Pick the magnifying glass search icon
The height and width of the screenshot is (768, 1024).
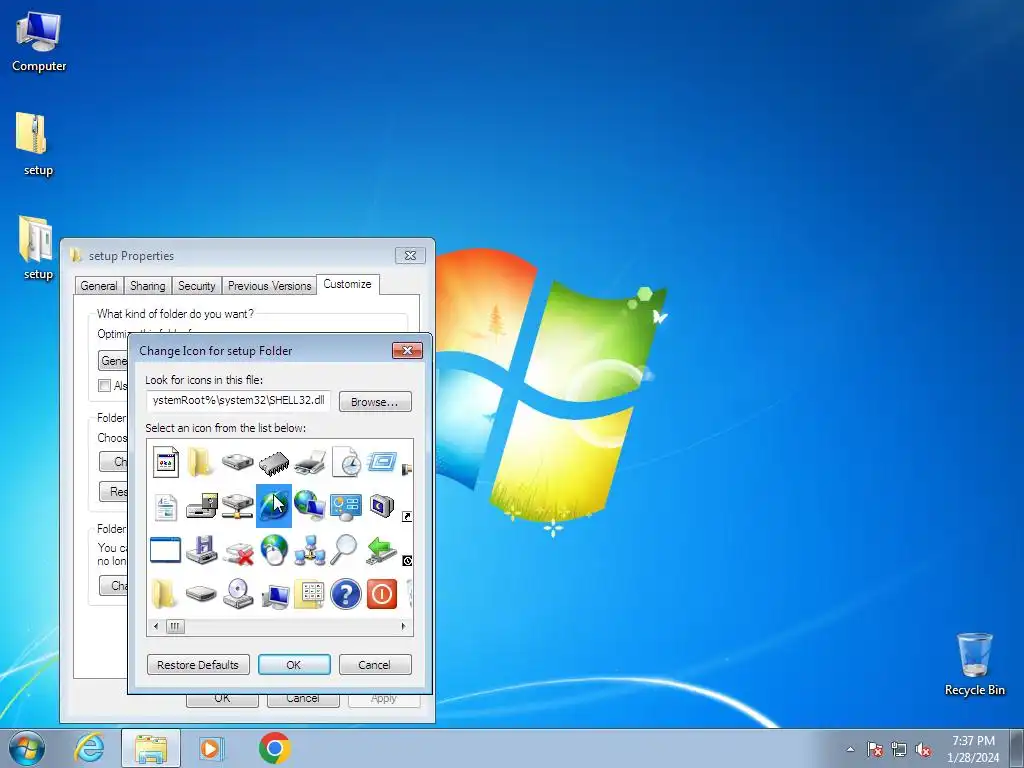[344, 549]
